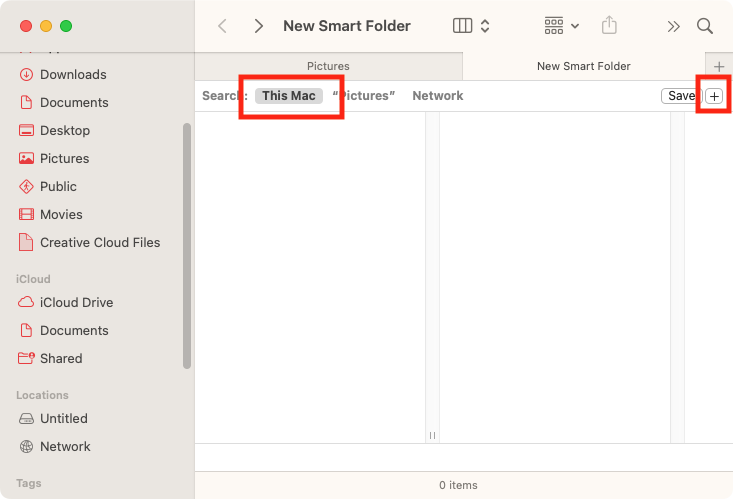This screenshot has width=733, height=499.
Task: Click the Creative Cloud Files document icon
Action: (x=26, y=242)
